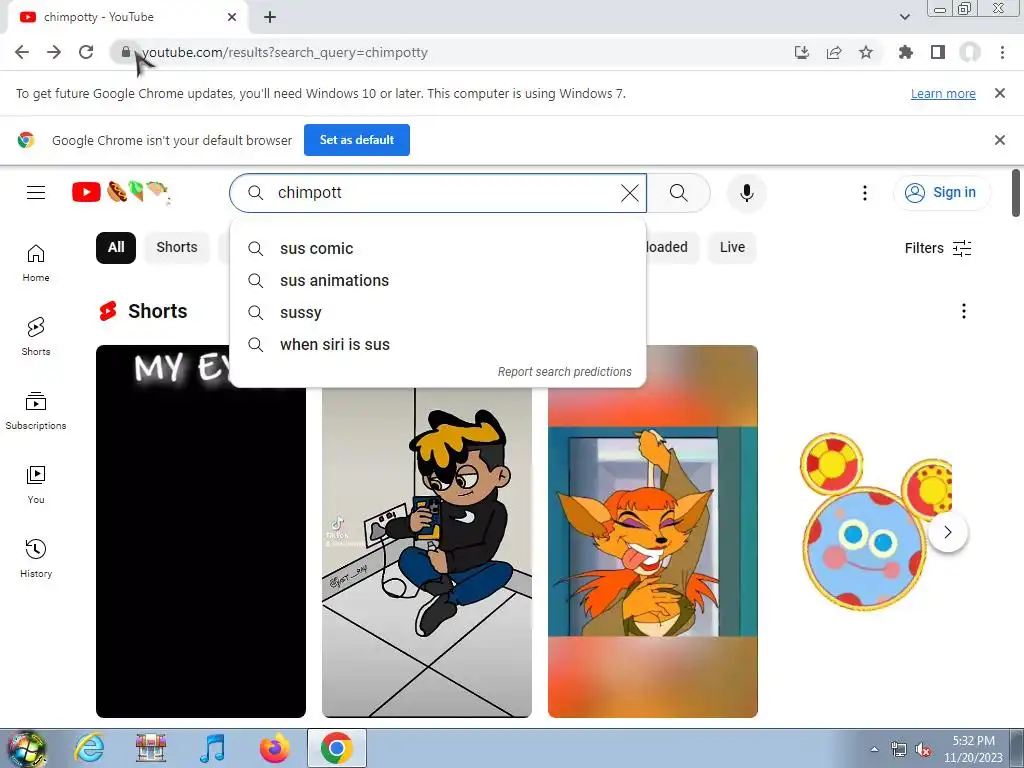
Task: Open the Windows Start menu
Action: (x=26, y=749)
